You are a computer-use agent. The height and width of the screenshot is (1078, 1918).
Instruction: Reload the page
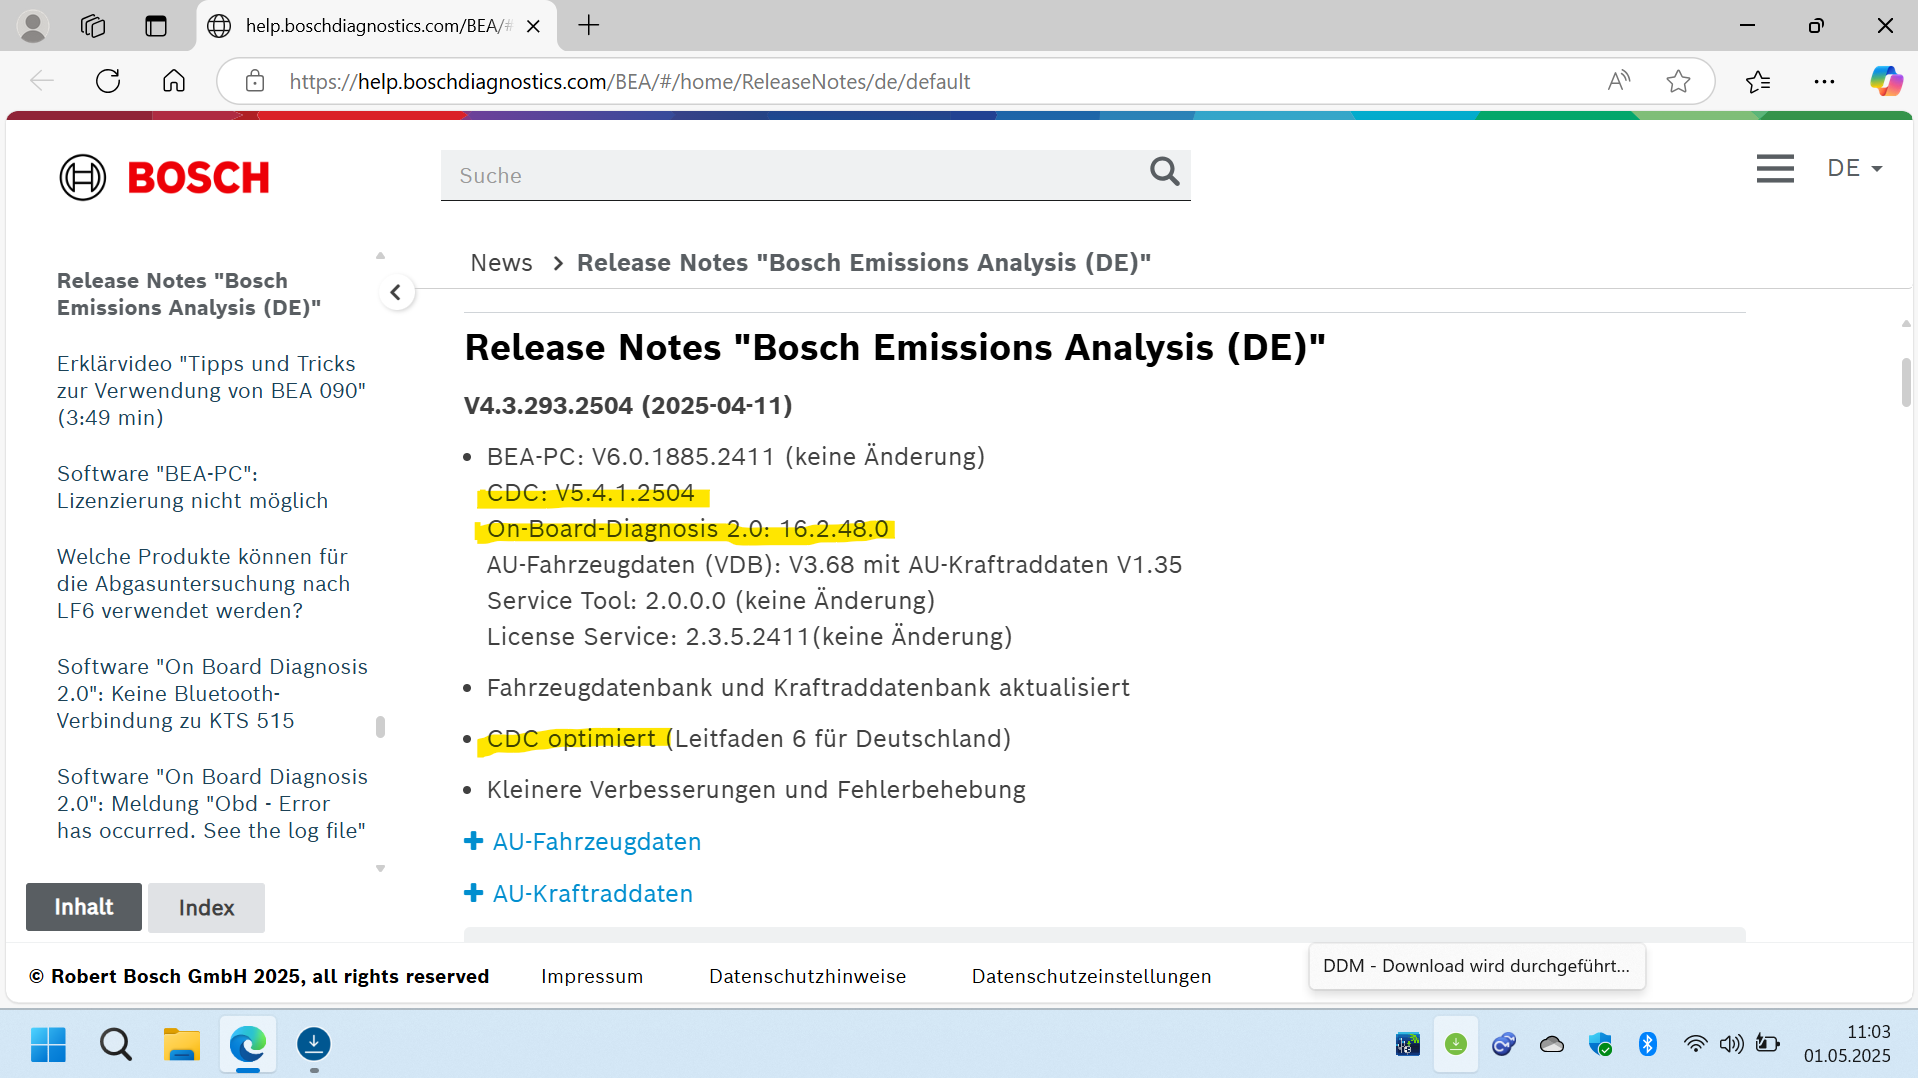[x=108, y=81]
